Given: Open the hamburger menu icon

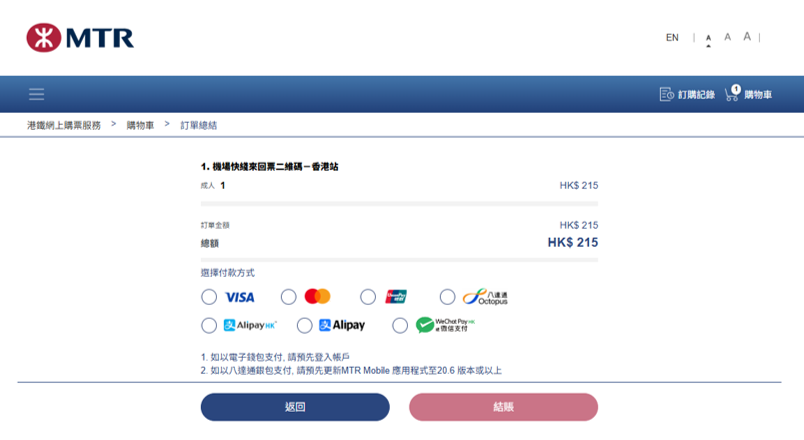Looking at the screenshot, I should 36,94.
